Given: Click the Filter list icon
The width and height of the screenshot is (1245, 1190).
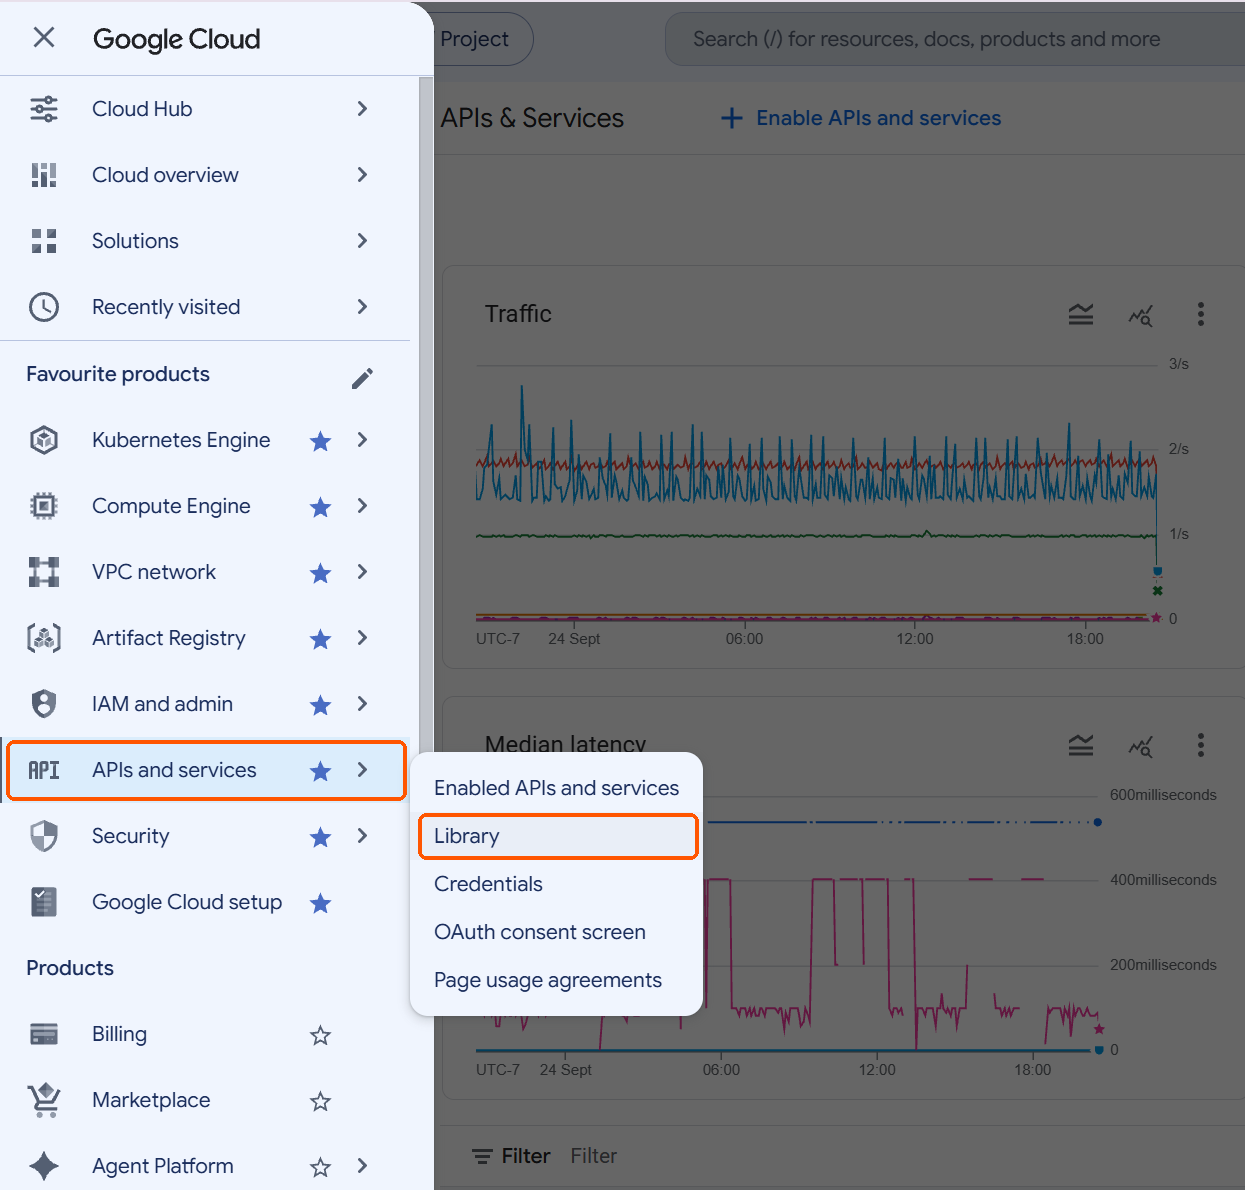Looking at the screenshot, I should pyautogui.click(x=482, y=1156).
